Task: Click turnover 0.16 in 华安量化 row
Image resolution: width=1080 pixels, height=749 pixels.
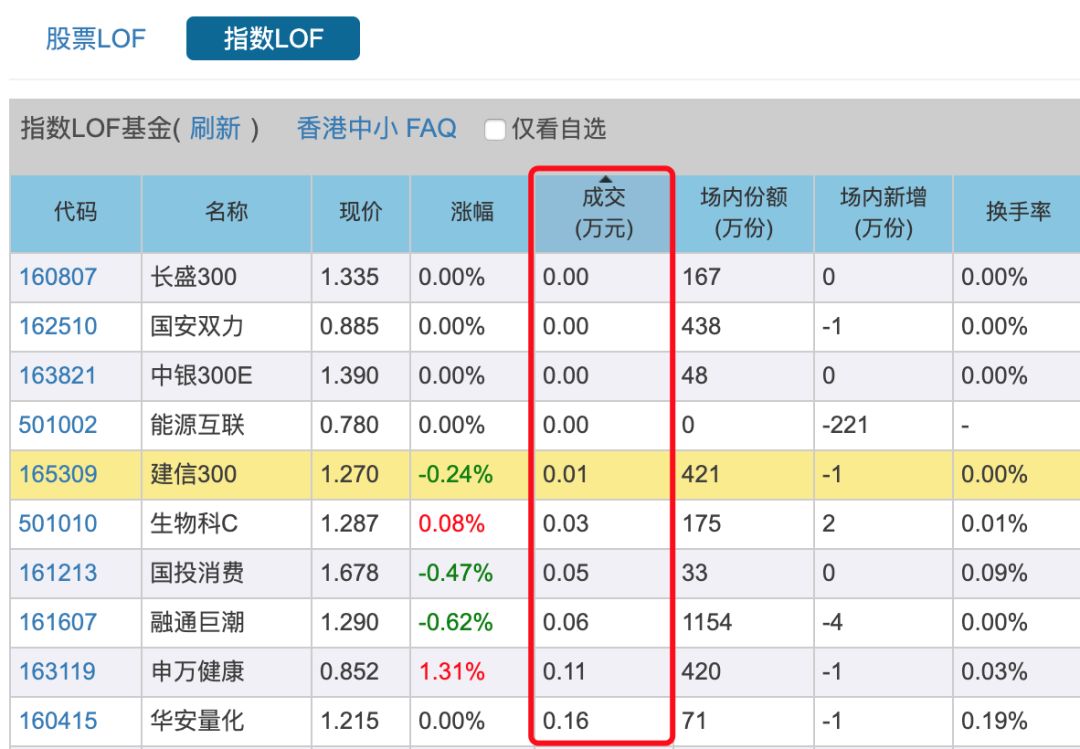Action: pos(565,721)
